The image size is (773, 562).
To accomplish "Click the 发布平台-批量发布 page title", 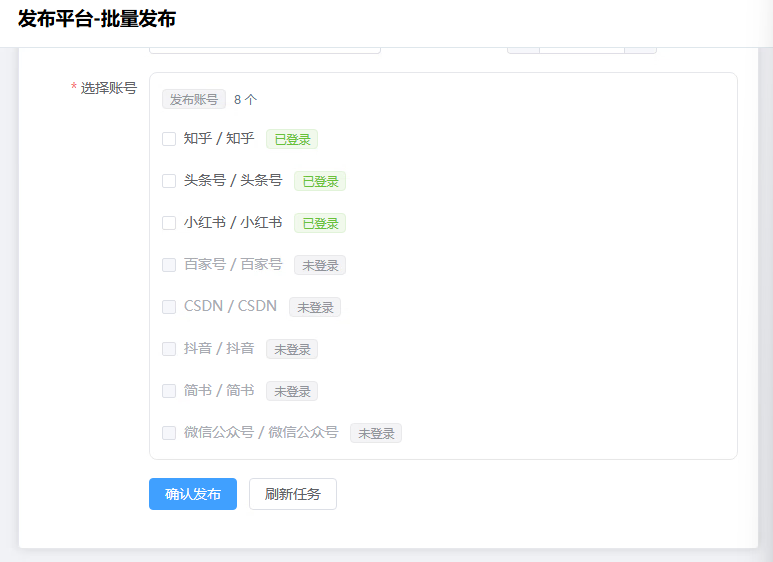I will click(97, 19).
